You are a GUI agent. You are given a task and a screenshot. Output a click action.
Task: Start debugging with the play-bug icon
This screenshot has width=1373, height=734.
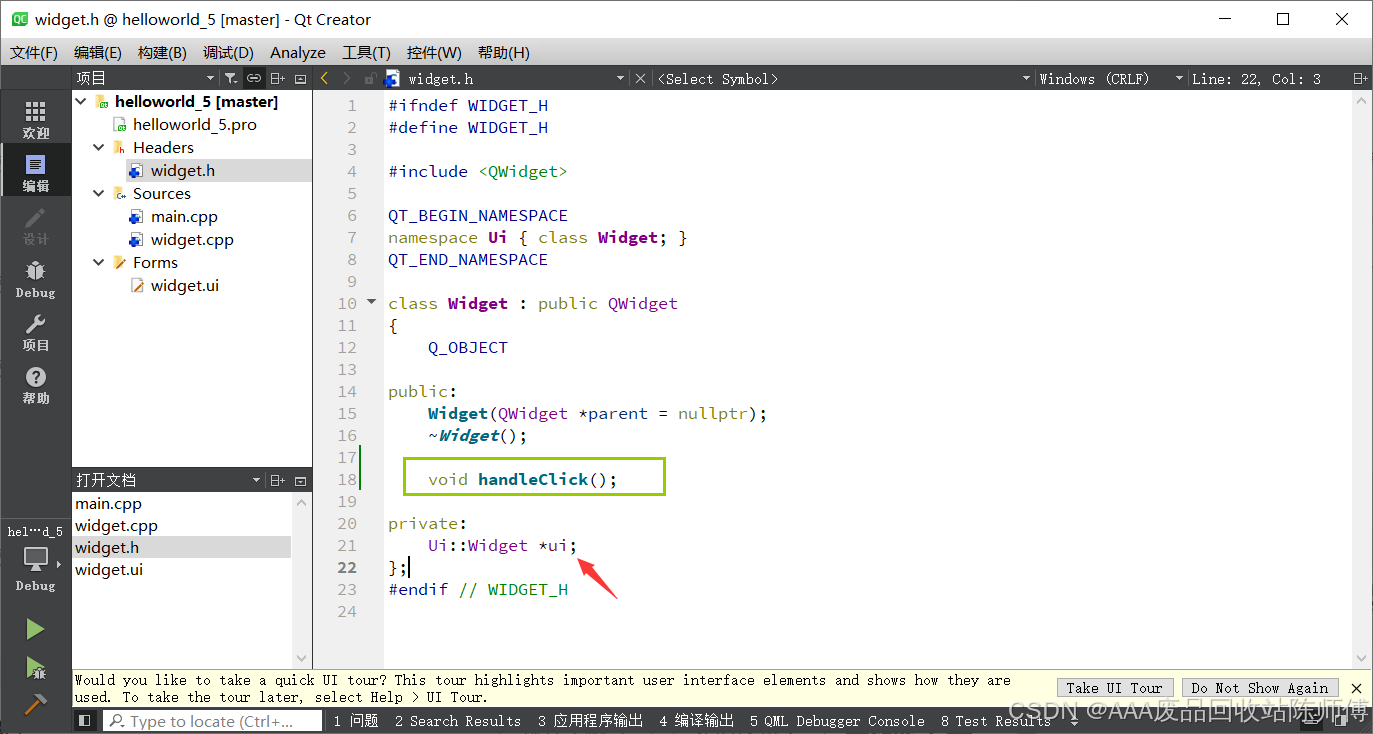(35, 667)
